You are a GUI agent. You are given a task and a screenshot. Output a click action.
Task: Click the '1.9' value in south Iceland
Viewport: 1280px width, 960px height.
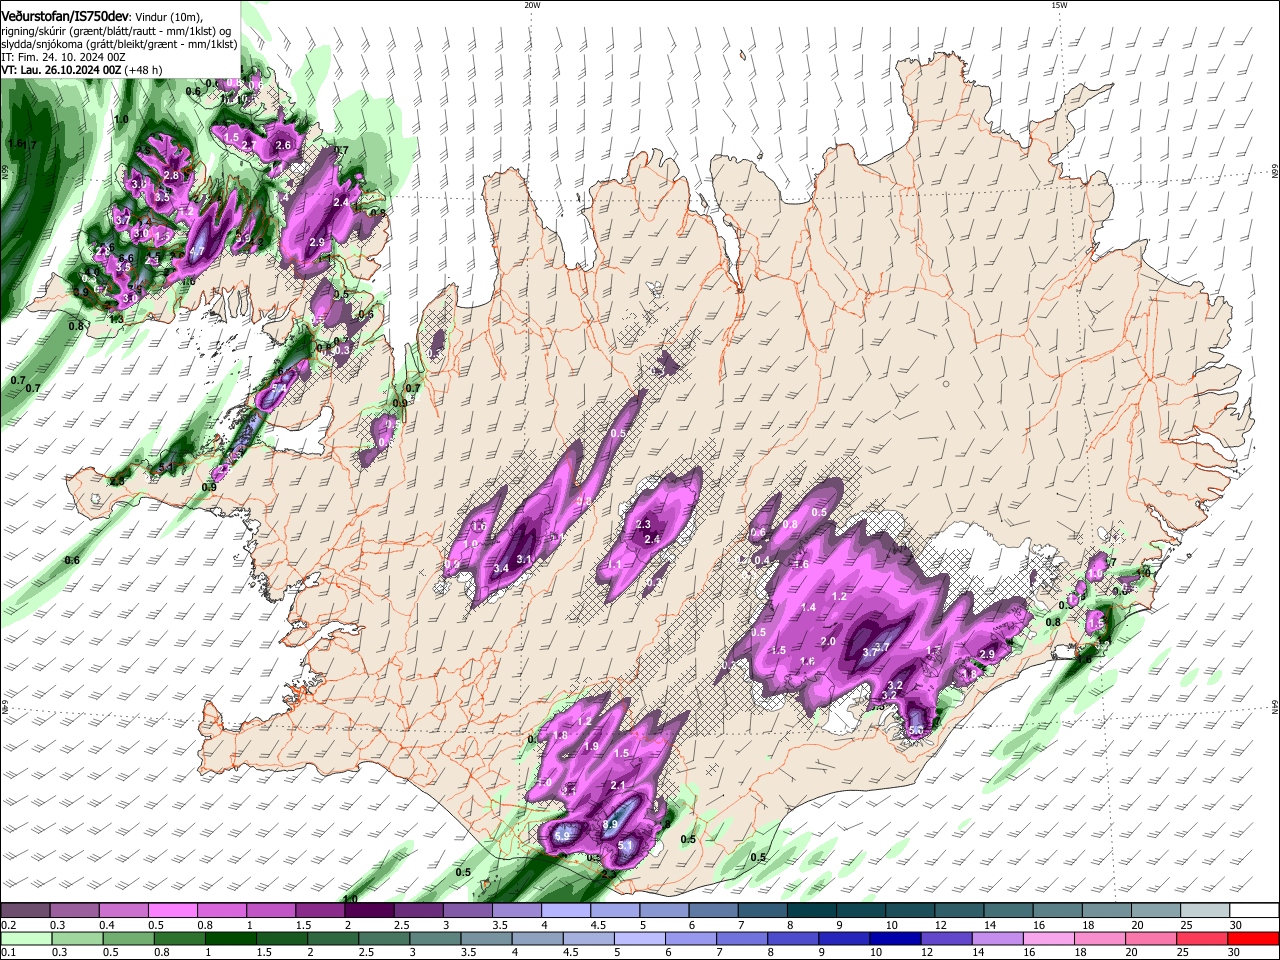[591, 746]
